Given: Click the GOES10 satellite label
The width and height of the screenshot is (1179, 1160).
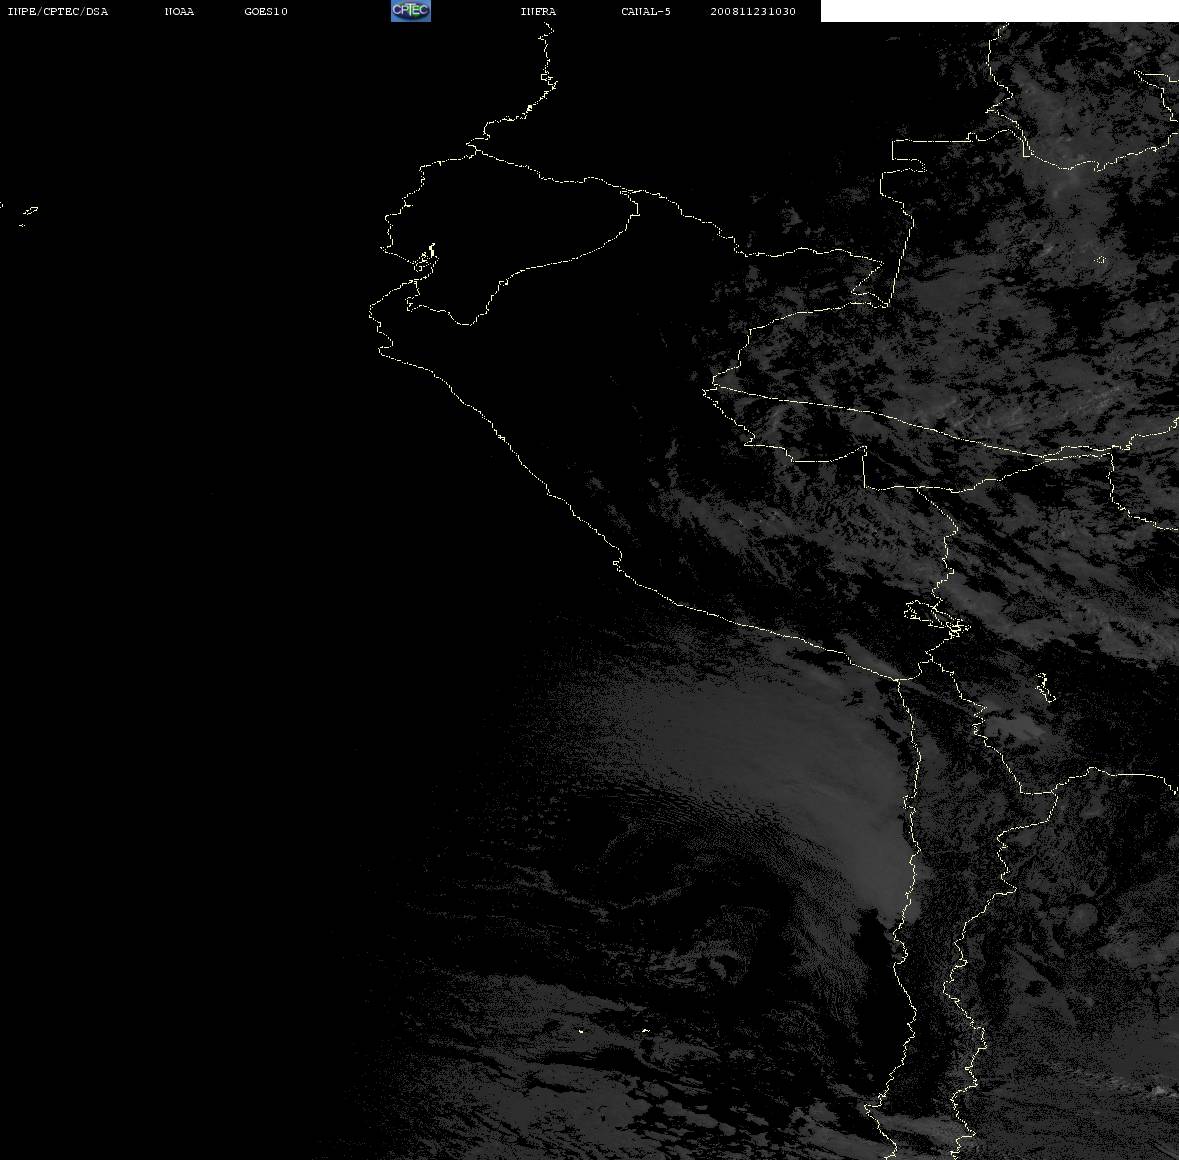Looking at the screenshot, I should [265, 11].
